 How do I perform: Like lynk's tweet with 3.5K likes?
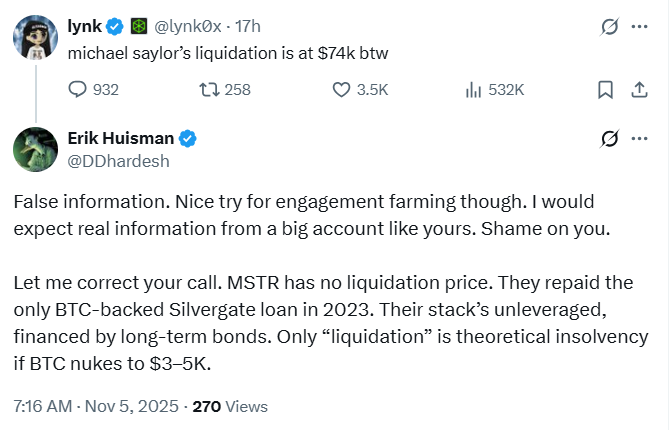[342, 90]
